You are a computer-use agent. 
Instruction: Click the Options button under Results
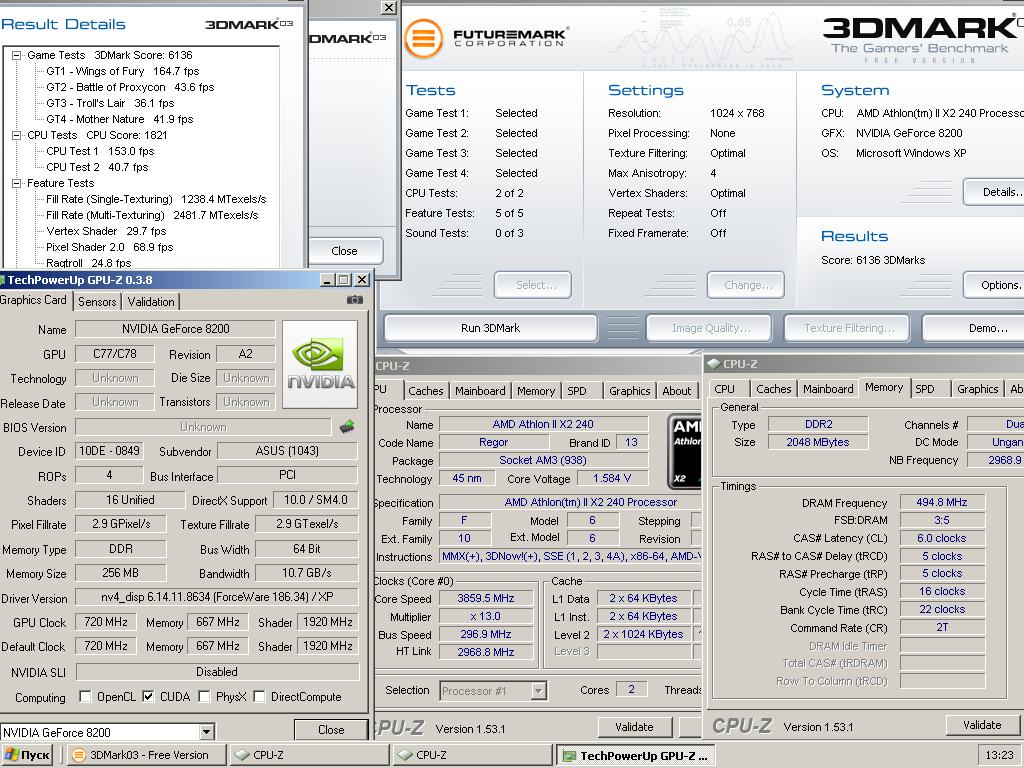pos(994,285)
